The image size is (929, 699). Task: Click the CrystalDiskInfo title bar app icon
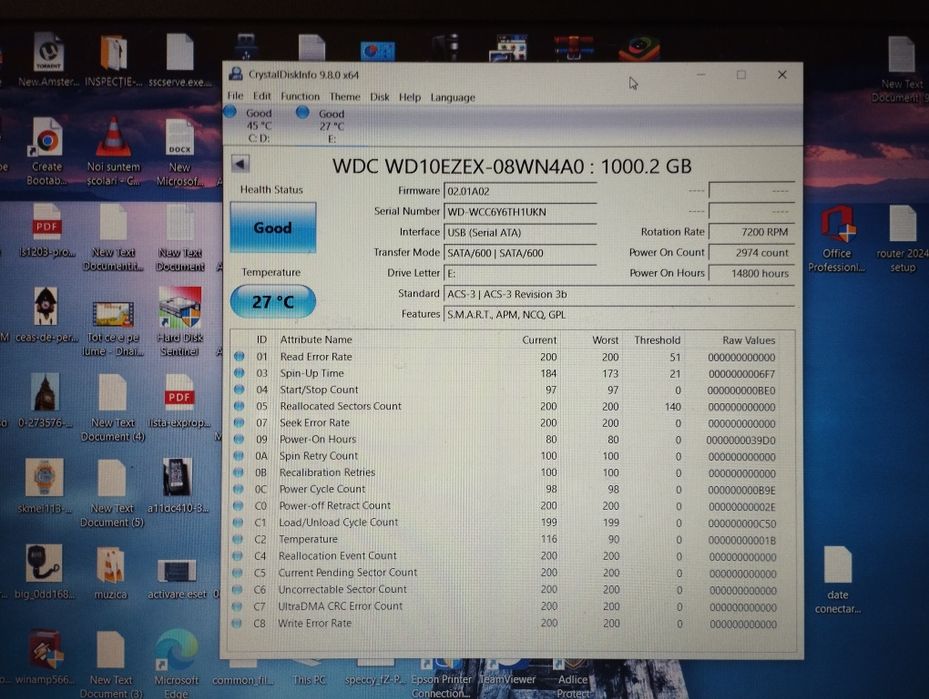[x=236, y=74]
